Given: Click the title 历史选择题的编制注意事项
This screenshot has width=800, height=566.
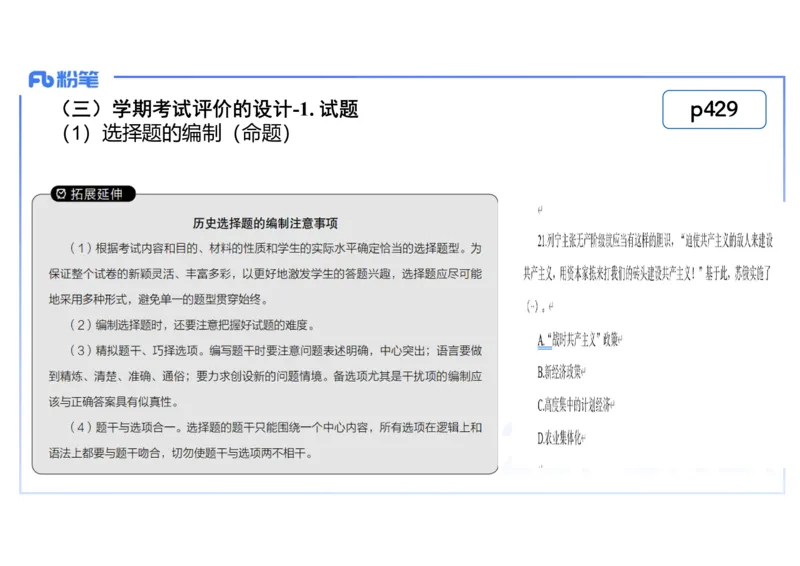Looking at the screenshot, I should point(265,223).
